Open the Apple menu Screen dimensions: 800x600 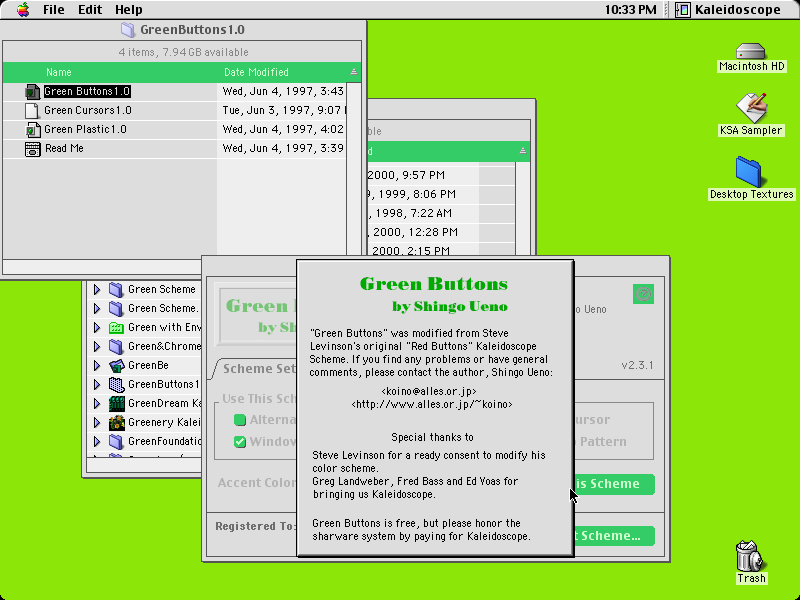click(x=23, y=10)
